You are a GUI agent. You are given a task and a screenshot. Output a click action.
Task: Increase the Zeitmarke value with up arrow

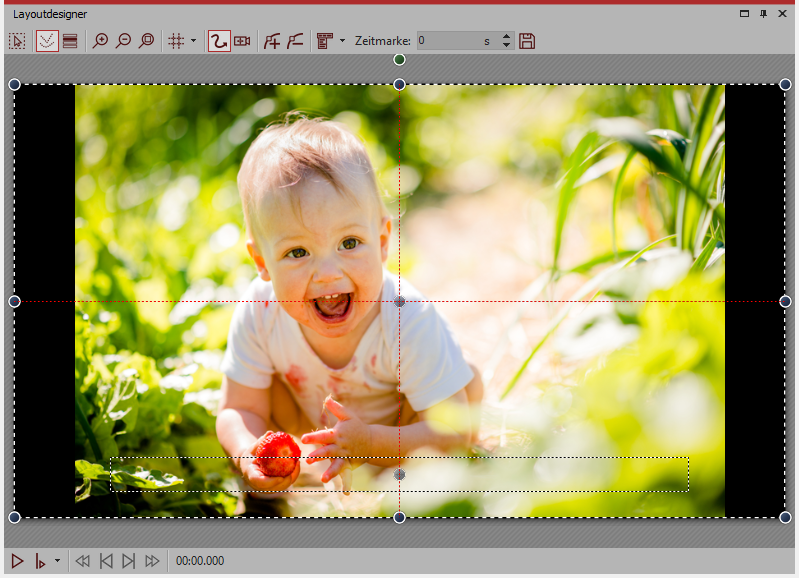(x=506, y=37)
